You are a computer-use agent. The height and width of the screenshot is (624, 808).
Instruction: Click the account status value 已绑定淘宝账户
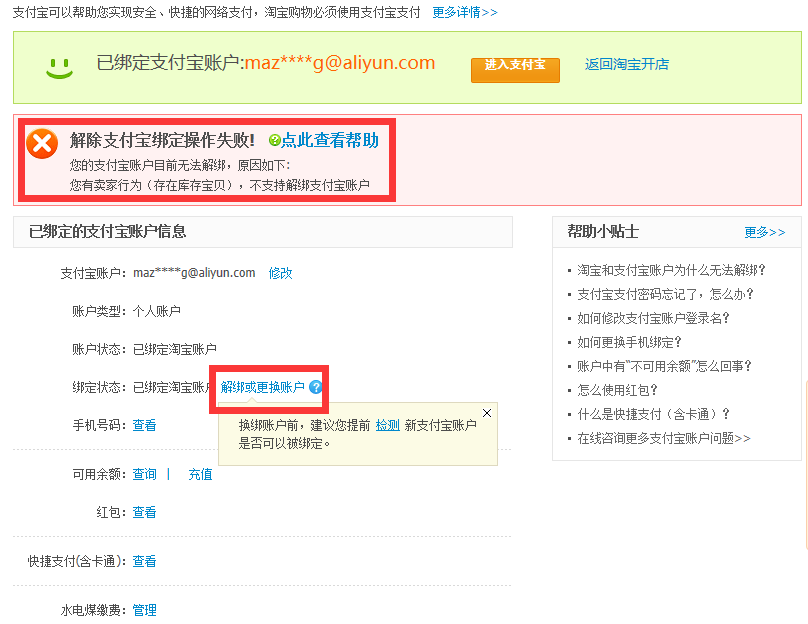175,349
